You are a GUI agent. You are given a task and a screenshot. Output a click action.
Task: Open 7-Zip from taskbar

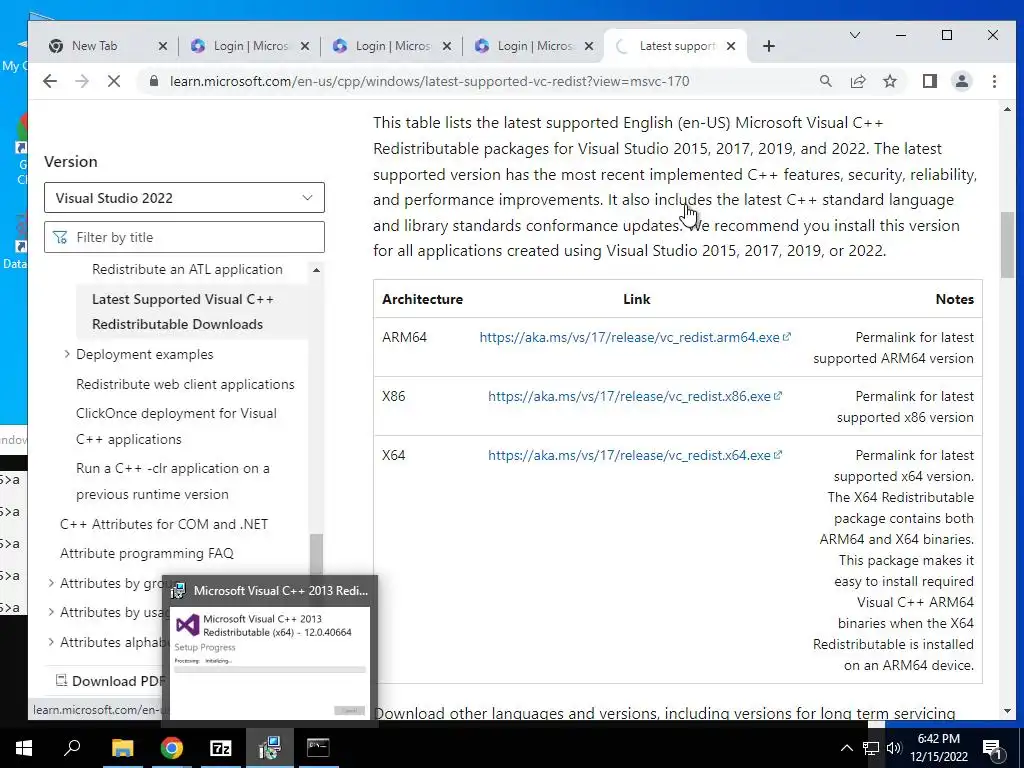(220, 748)
